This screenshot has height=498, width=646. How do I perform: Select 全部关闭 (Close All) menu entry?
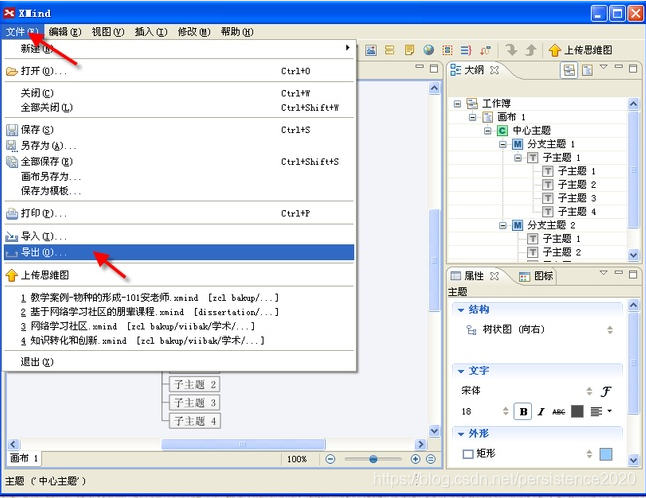click(x=179, y=108)
